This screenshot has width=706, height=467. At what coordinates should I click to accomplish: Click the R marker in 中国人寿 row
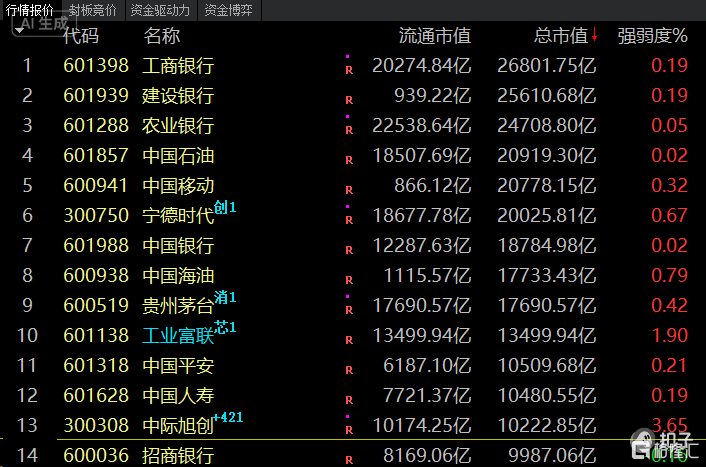click(349, 400)
